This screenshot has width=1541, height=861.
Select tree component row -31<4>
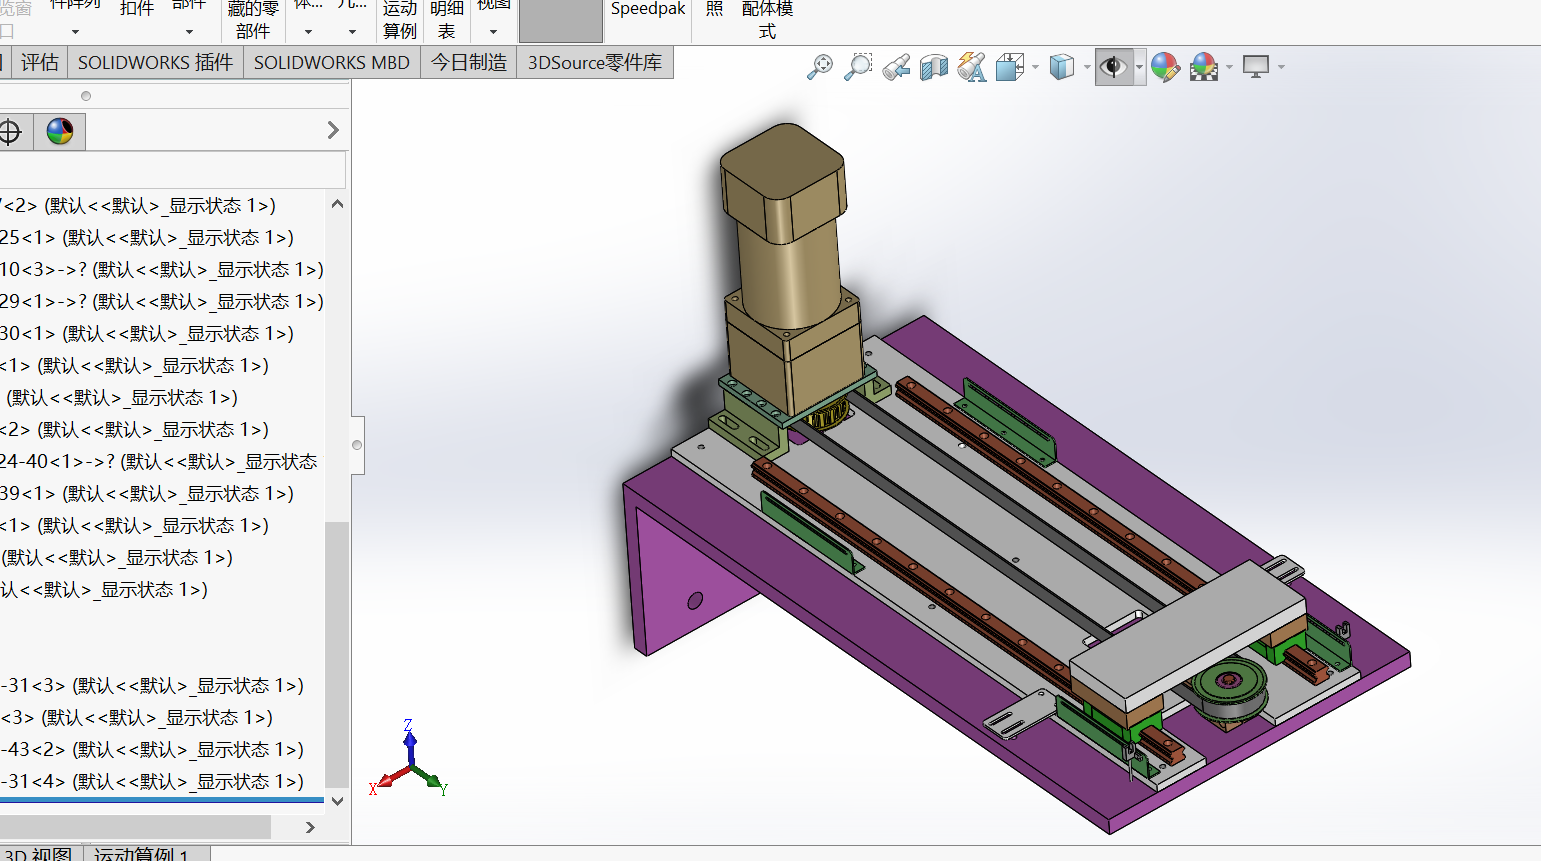tap(152, 782)
